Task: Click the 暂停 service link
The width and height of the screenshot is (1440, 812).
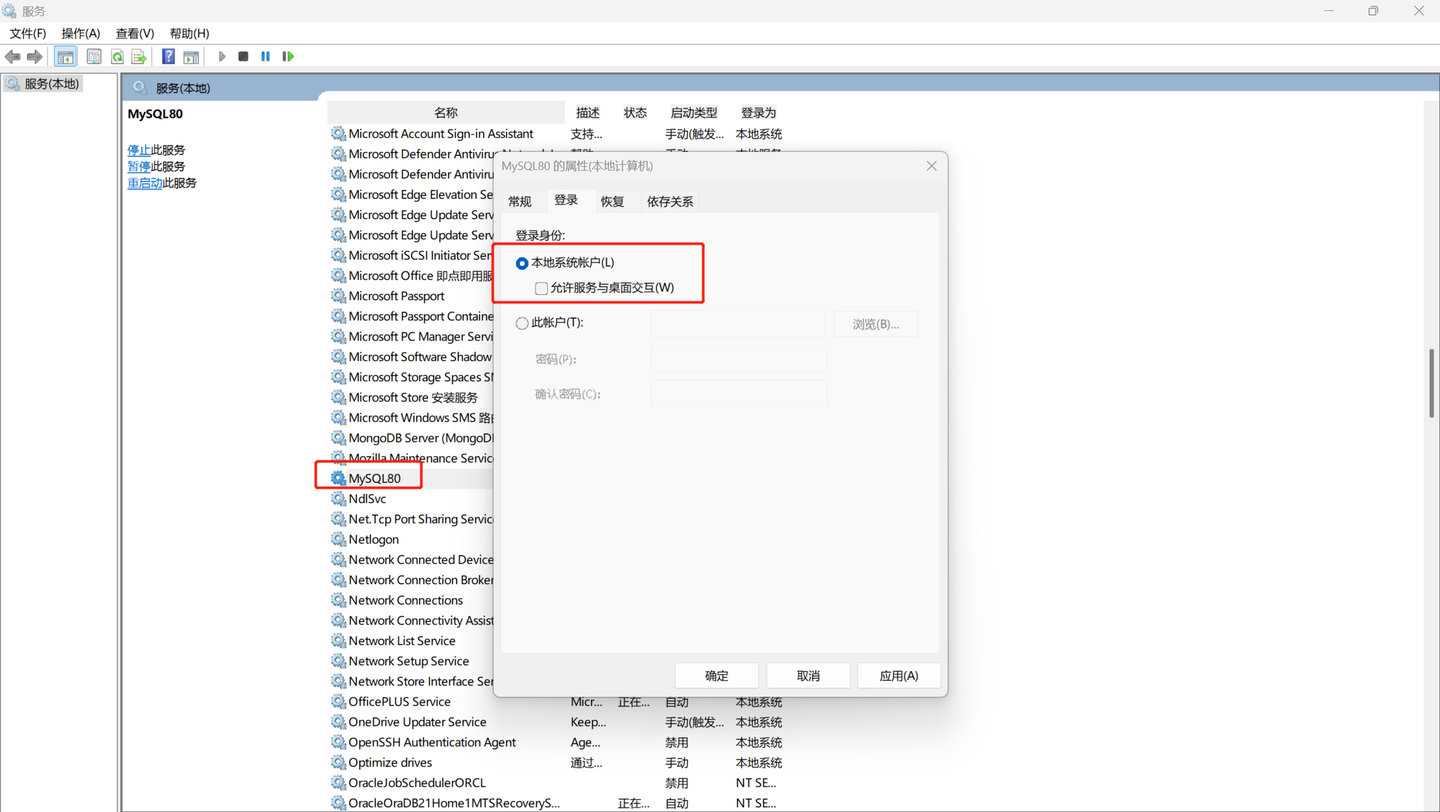Action: click(x=139, y=167)
